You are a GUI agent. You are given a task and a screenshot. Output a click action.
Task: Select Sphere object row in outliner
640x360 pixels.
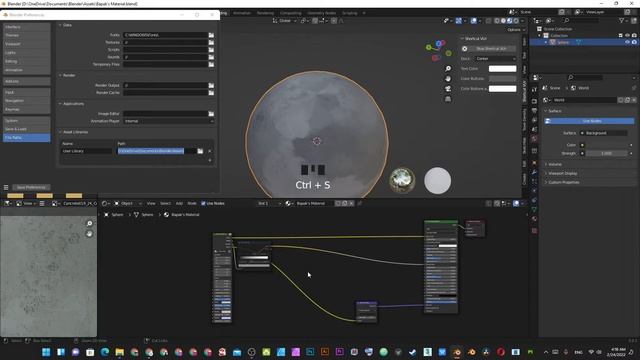584,42
